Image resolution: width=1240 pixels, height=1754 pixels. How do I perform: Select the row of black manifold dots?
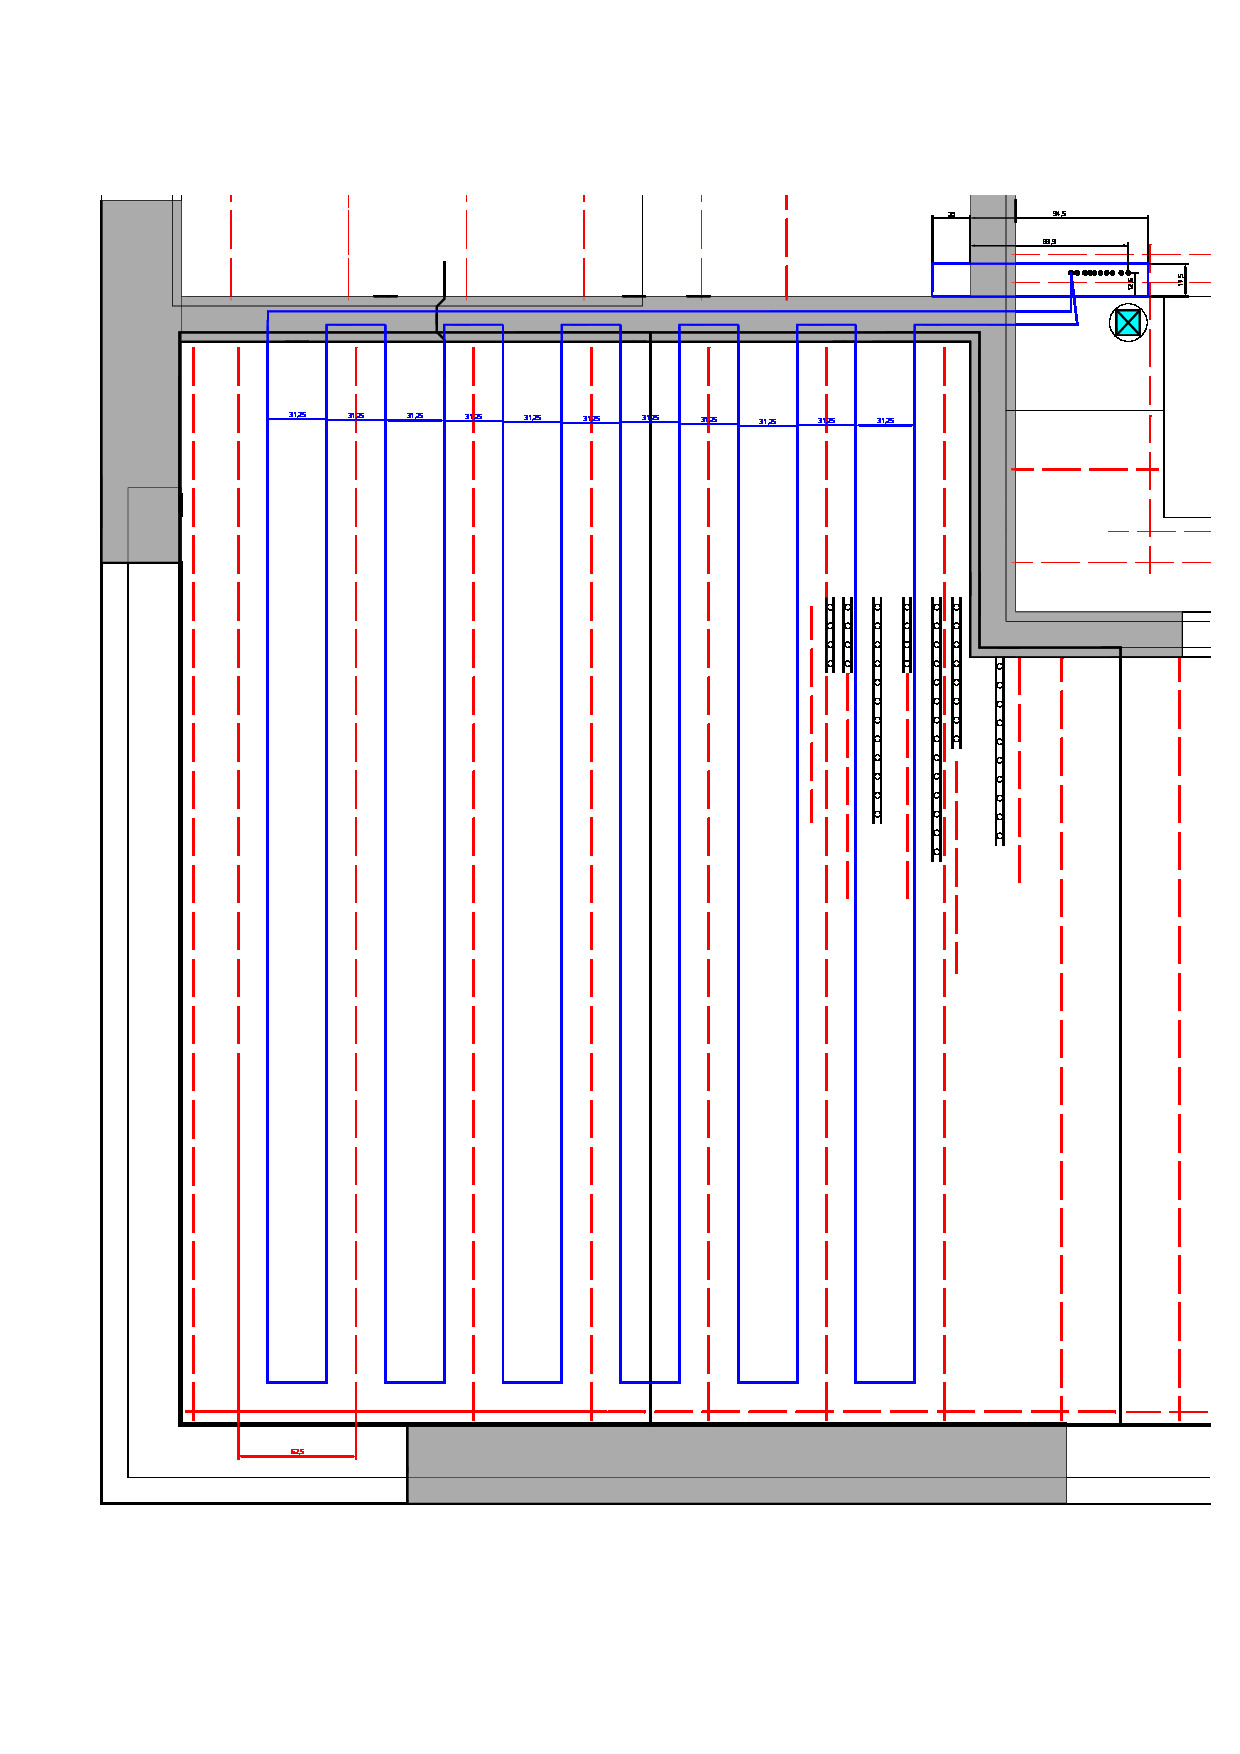[x=1099, y=272]
